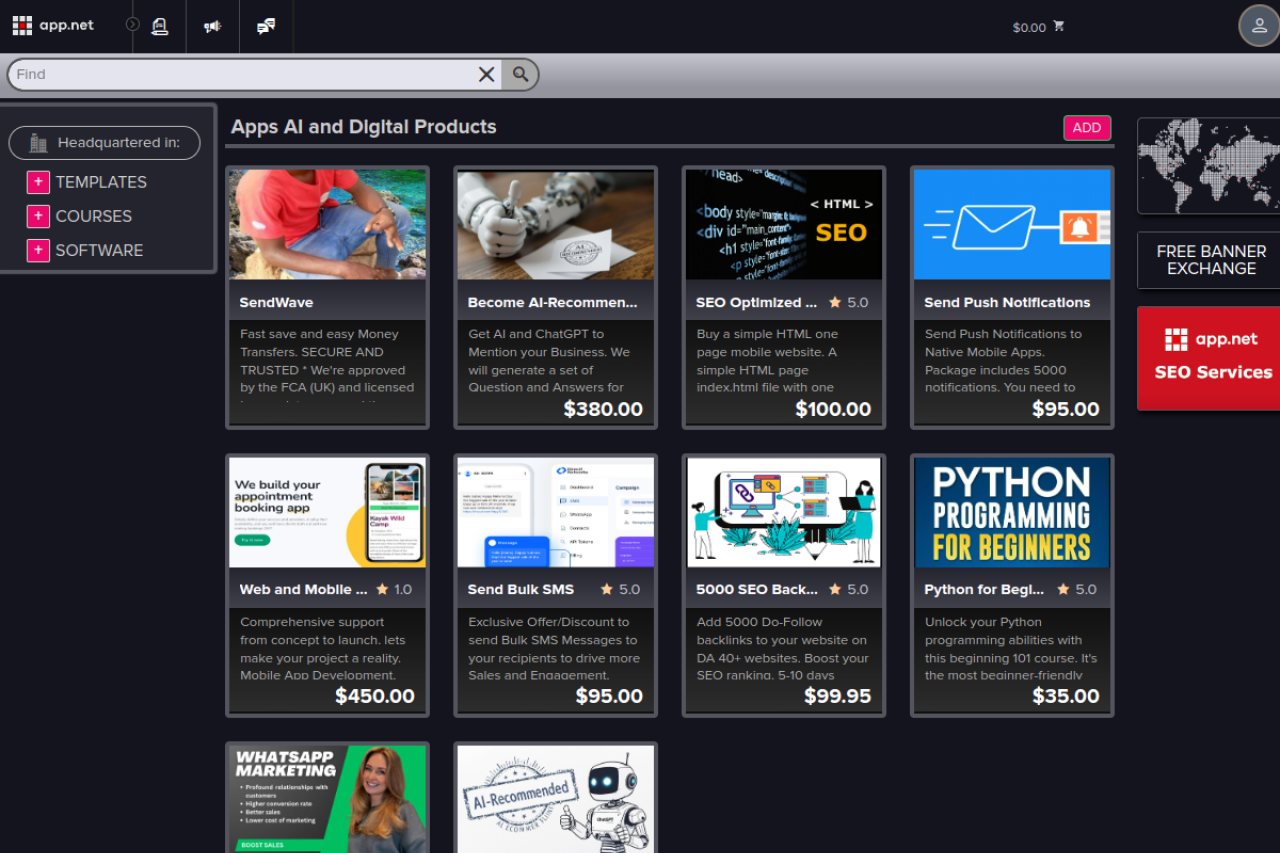The image size is (1280, 853).
Task: Click the laptop apps icon in header
Action: coord(160,27)
